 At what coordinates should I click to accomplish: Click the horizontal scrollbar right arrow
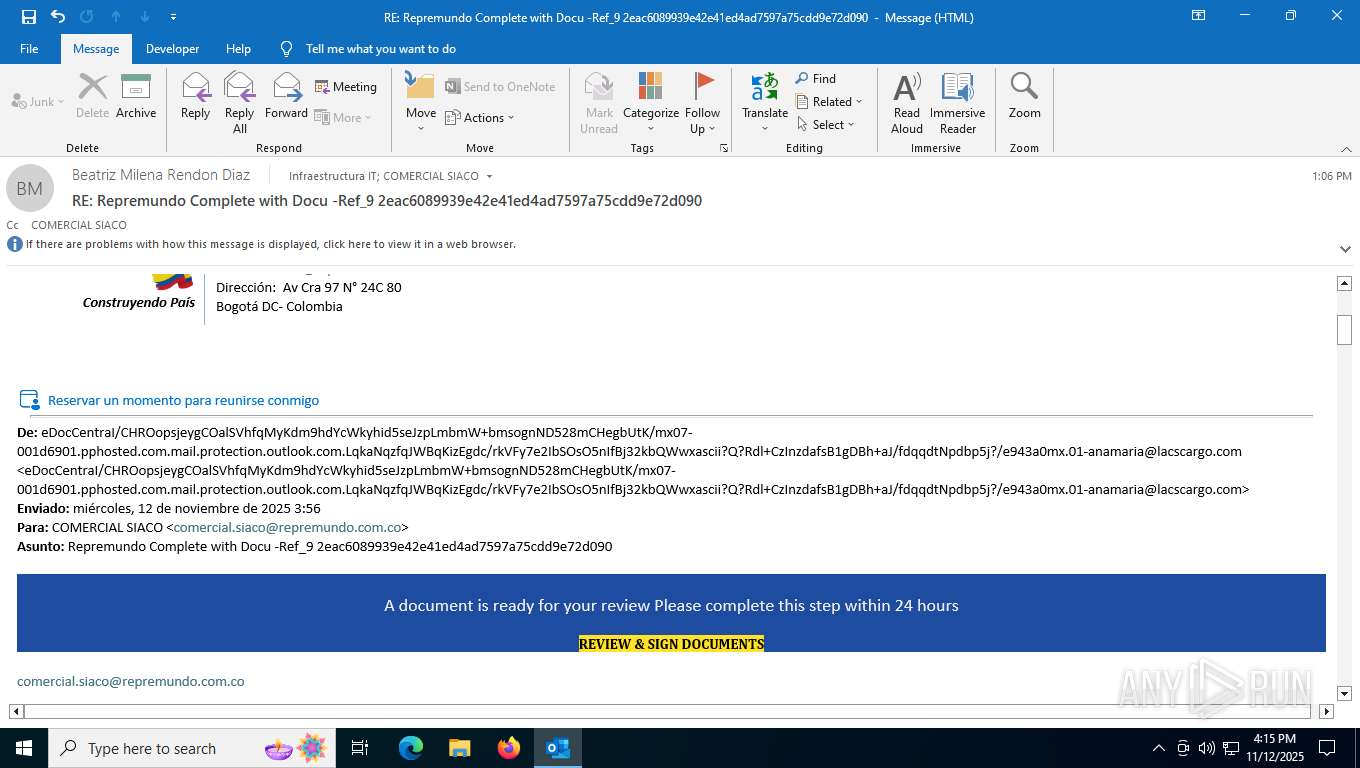click(1326, 712)
